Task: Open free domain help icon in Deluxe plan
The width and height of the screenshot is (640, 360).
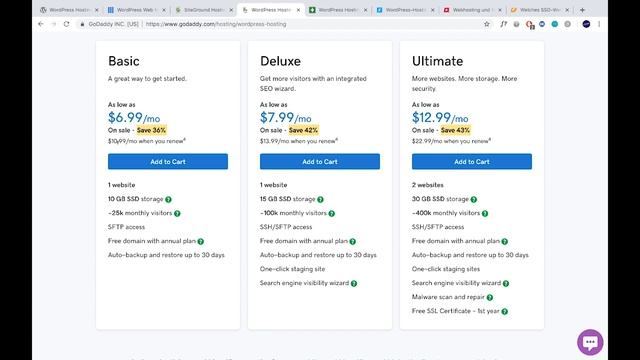Action: [x=353, y=242]
